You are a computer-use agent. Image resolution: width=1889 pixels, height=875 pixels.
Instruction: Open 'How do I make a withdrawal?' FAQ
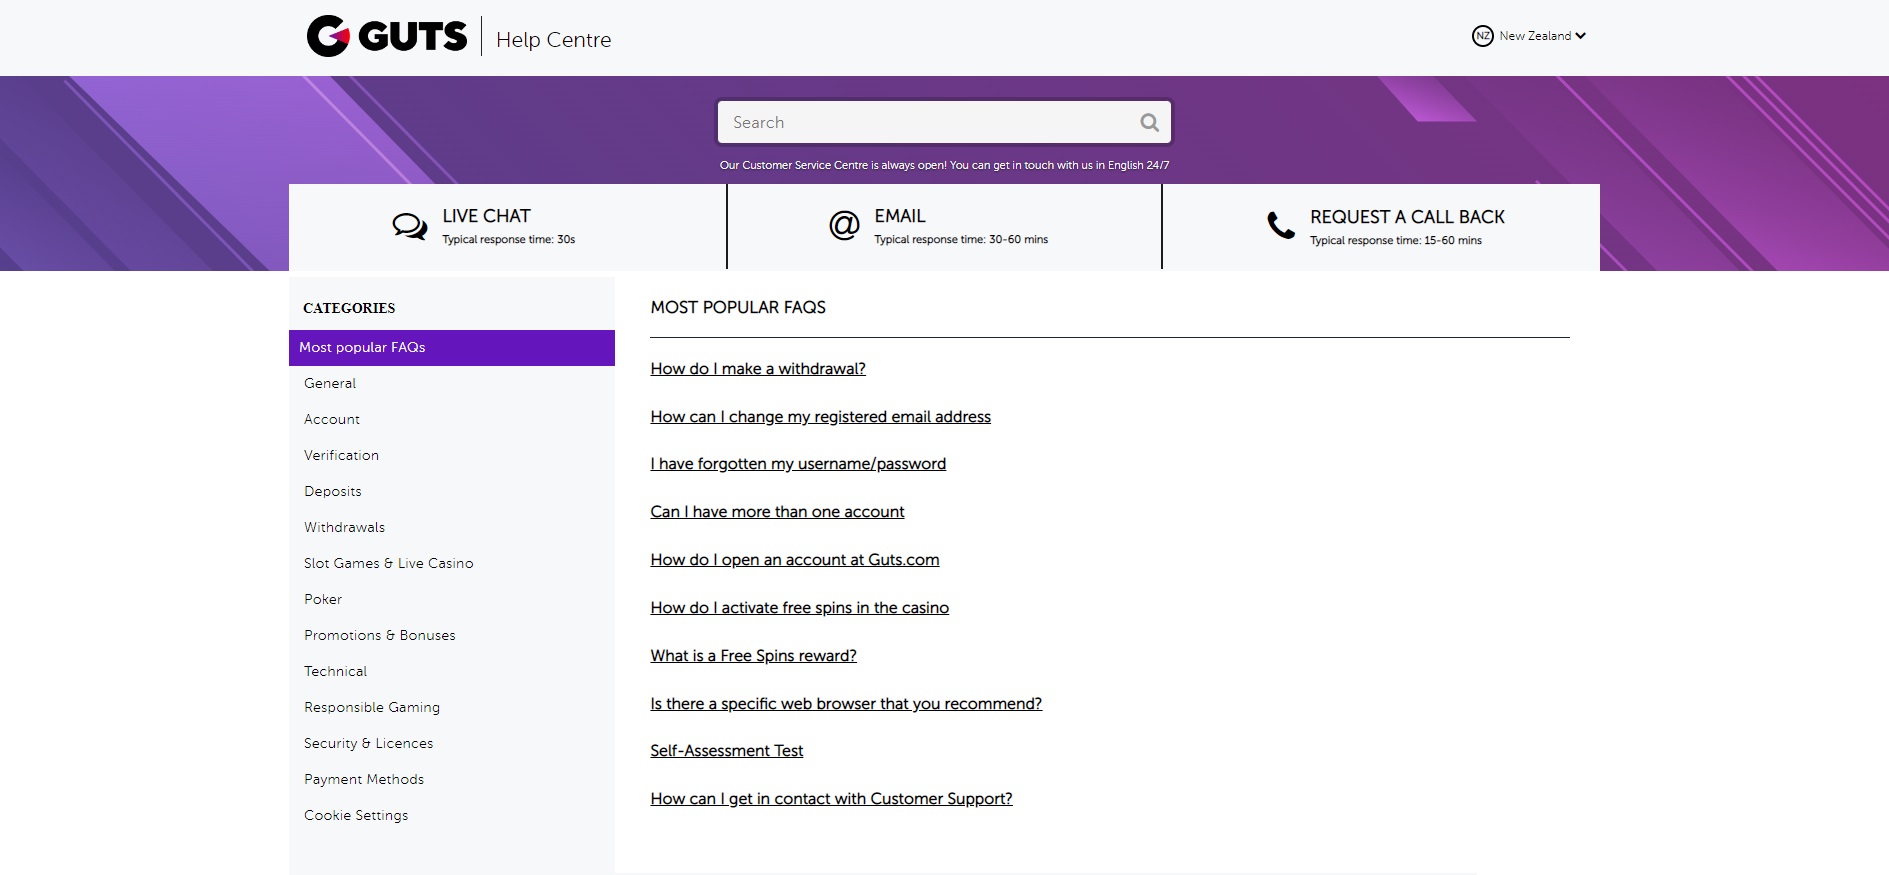pos(758,369)
